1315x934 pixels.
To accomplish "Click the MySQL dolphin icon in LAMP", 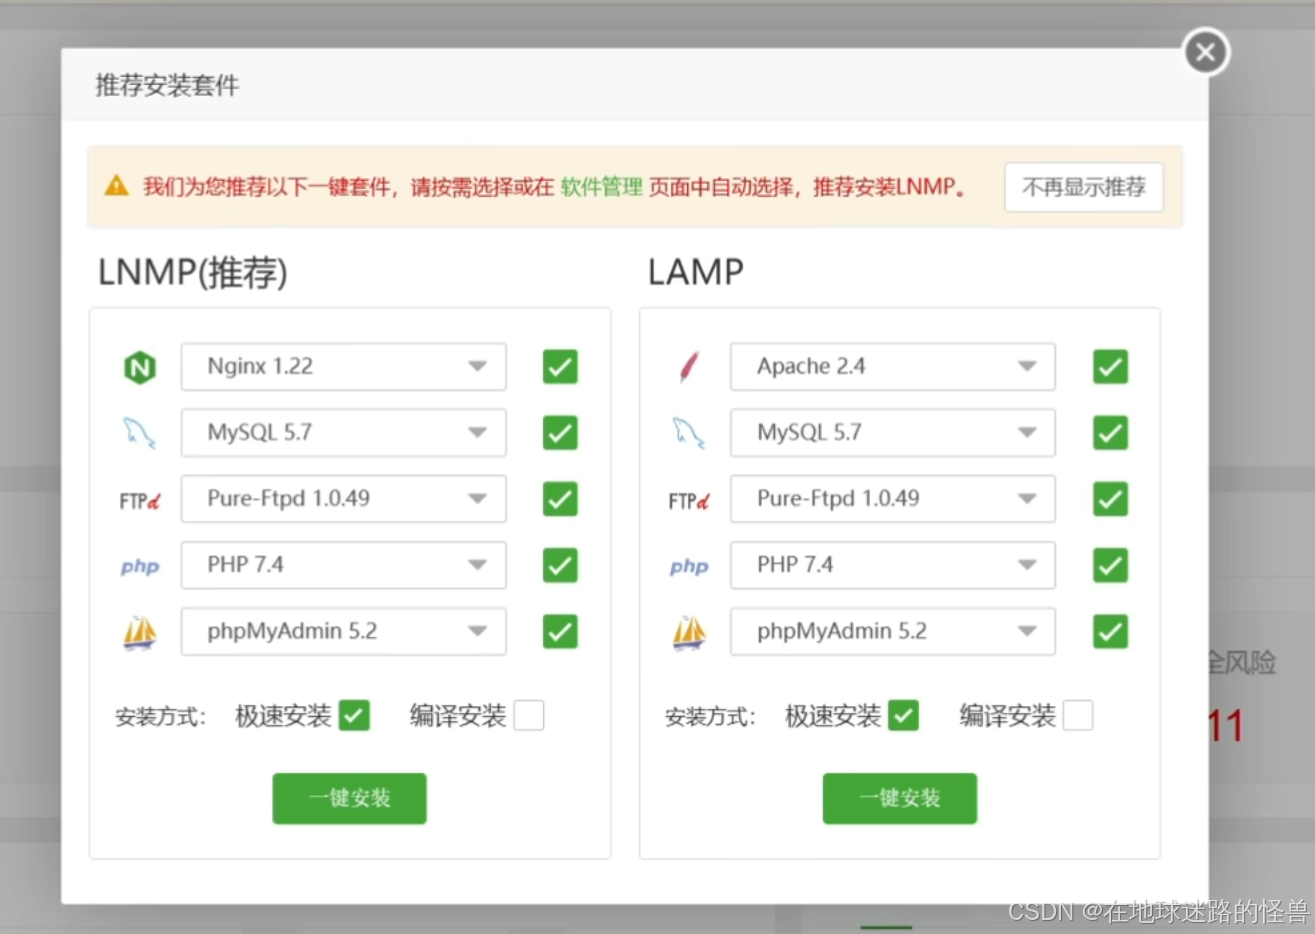I will tap(689, 433).
